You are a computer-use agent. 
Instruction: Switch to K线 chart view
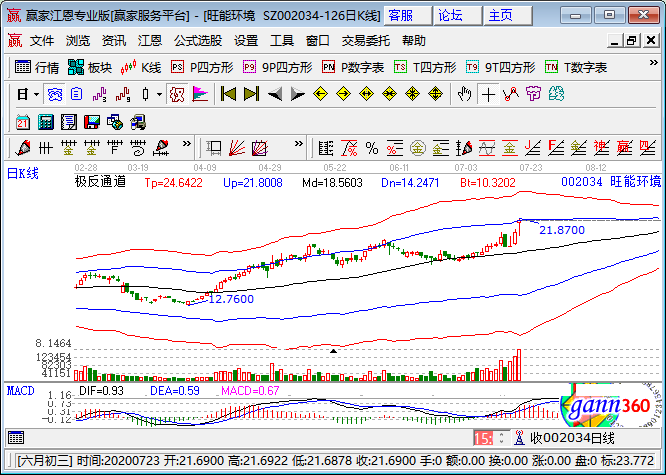click(141, 67)
